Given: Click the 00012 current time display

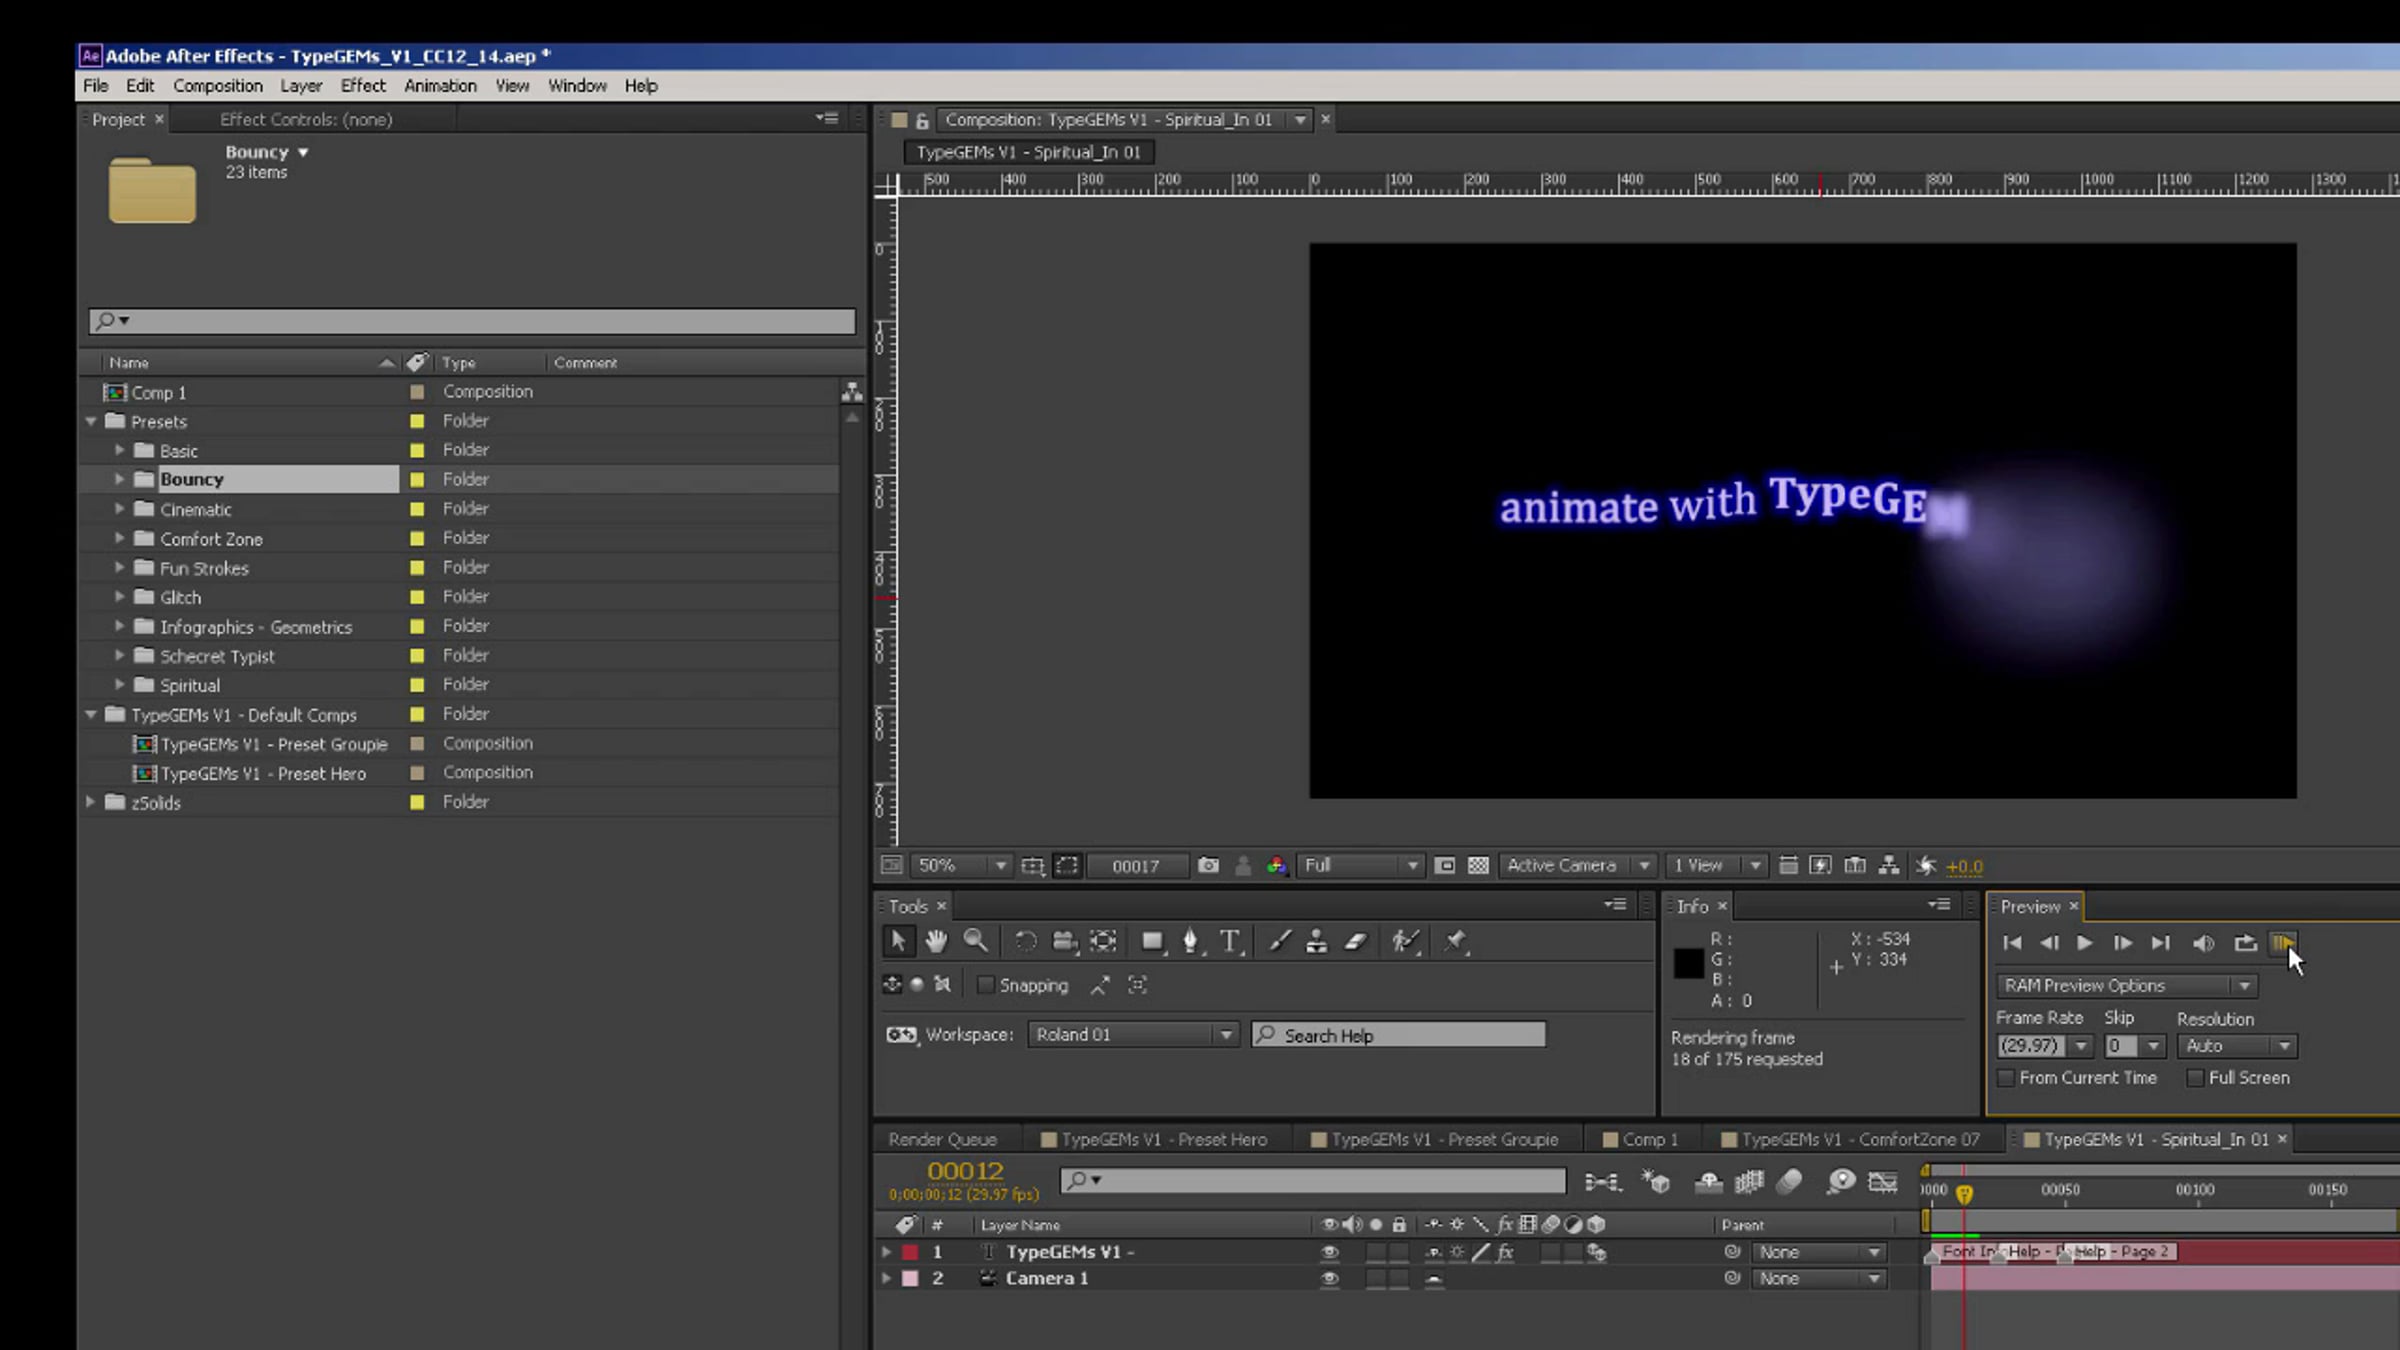Looking at the screenshot, I should coord(965,1171).
